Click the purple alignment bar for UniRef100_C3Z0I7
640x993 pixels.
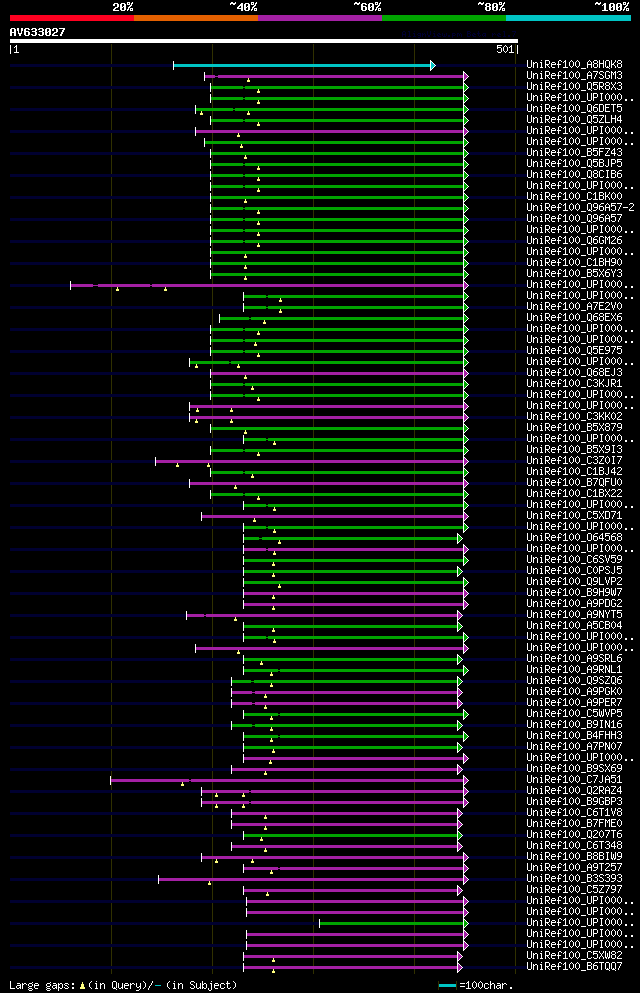click(x=311, y=462)
